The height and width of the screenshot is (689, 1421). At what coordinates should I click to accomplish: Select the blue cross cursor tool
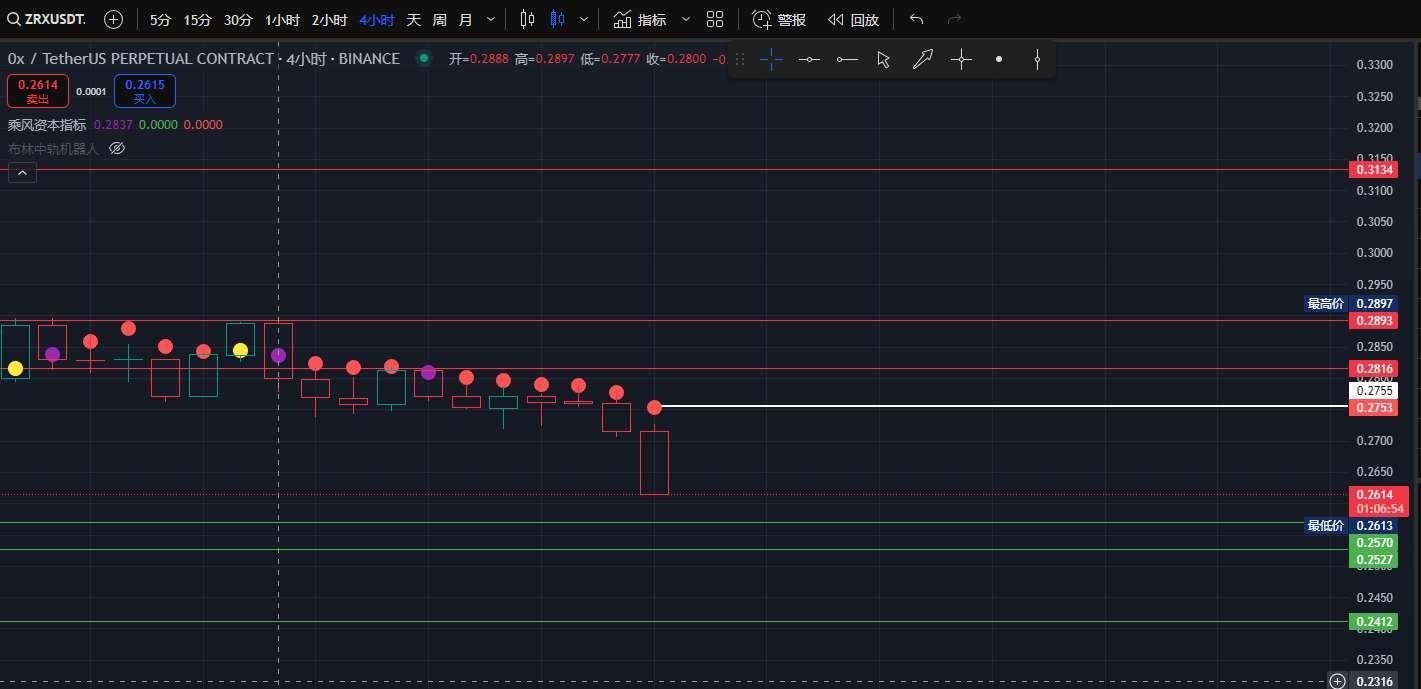[x=770, y=60]
